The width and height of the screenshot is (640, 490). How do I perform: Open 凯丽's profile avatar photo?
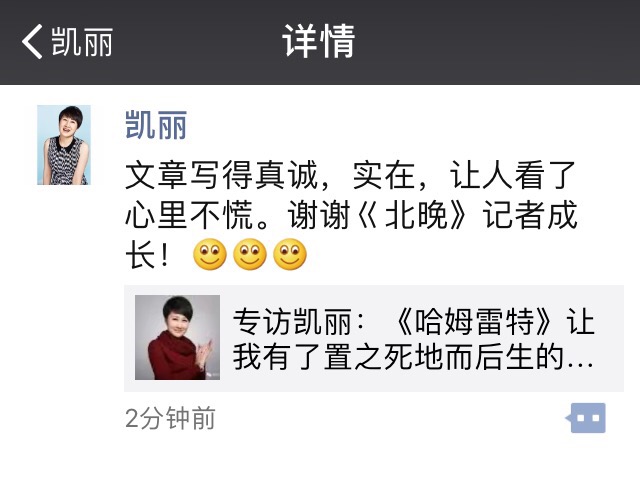point(64,145)
